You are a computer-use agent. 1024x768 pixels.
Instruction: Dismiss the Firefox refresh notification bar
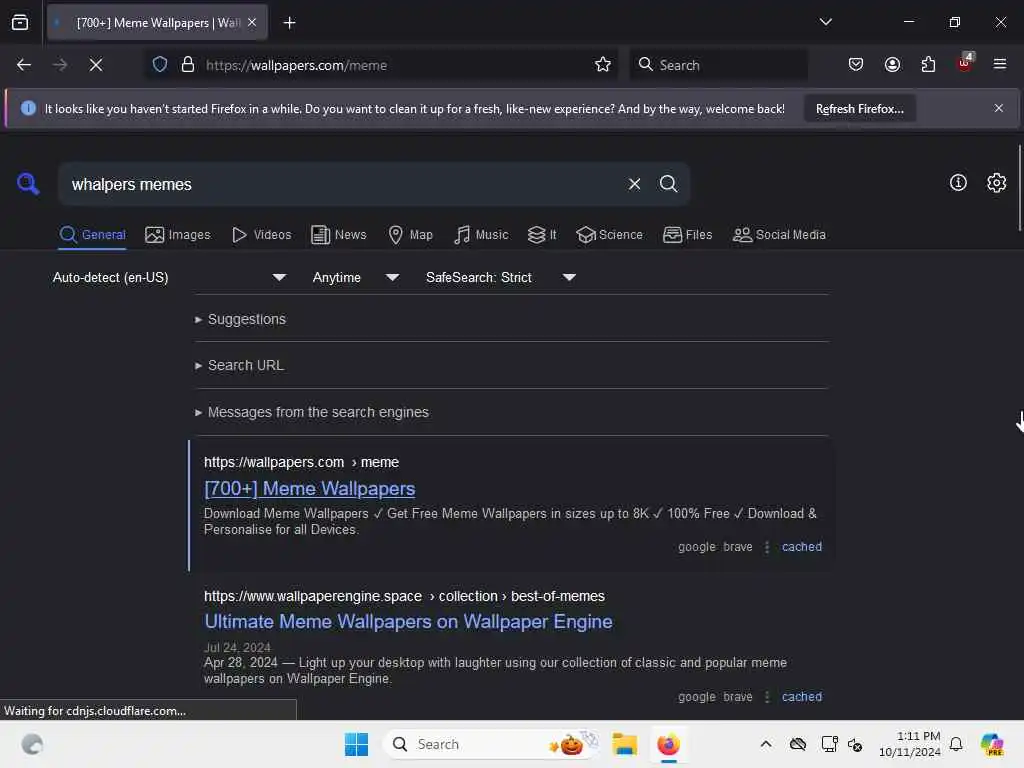point(999,108)
